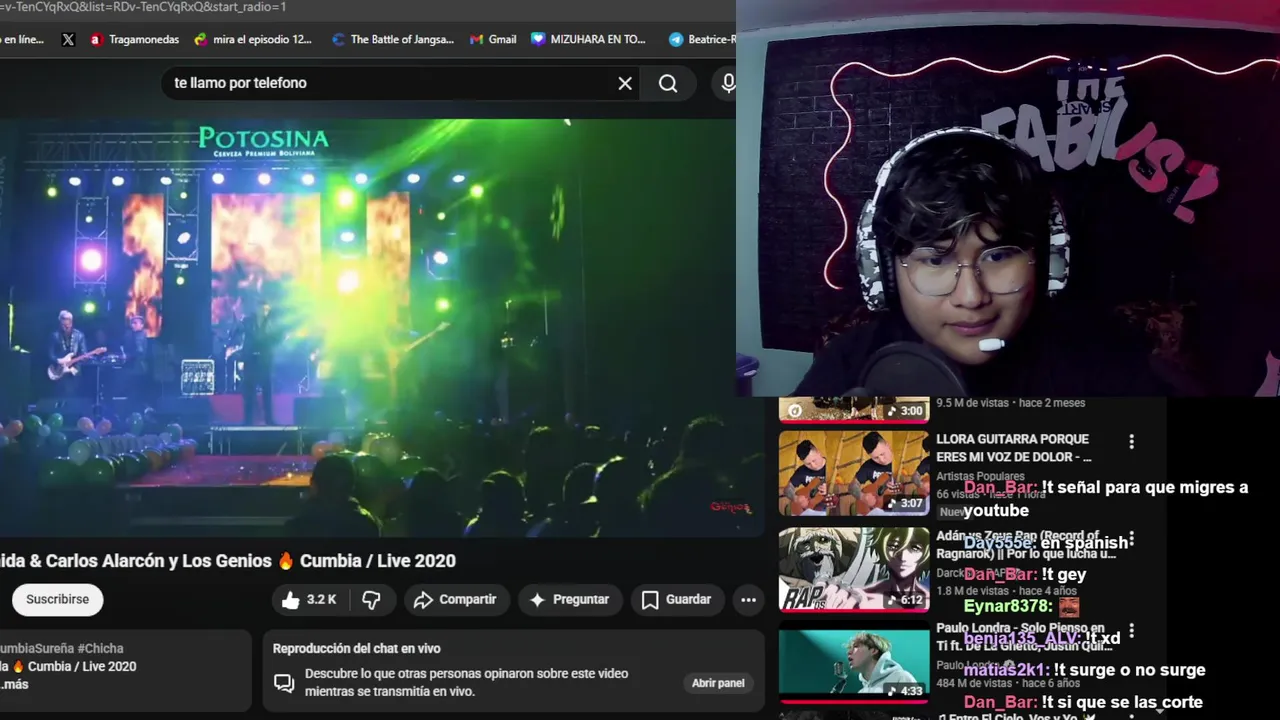Open options menu for Paulo Londra video
The width and height of the screenshot is (1280, 720).
(x=1131, y=631)
